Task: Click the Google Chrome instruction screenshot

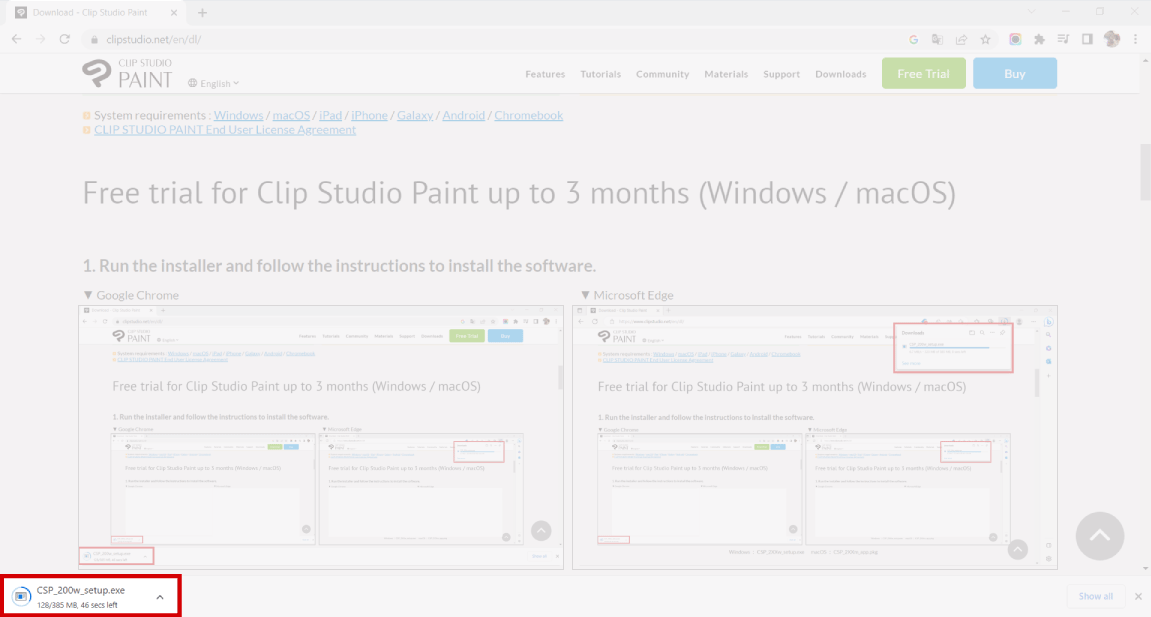Action: point(321,437)
